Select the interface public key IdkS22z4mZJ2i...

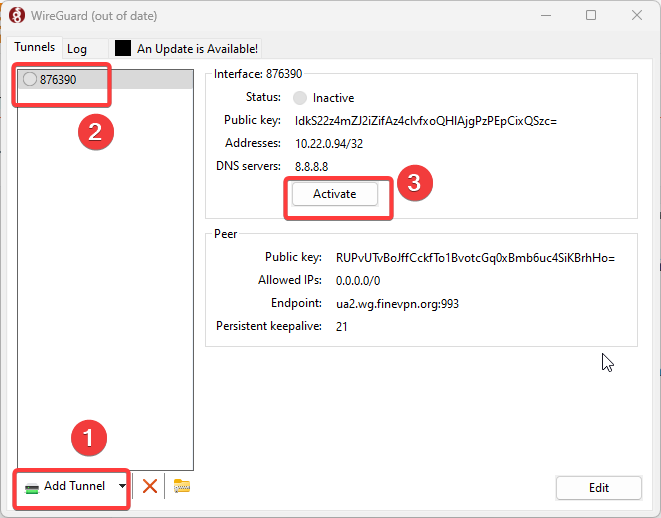(426, 121)
